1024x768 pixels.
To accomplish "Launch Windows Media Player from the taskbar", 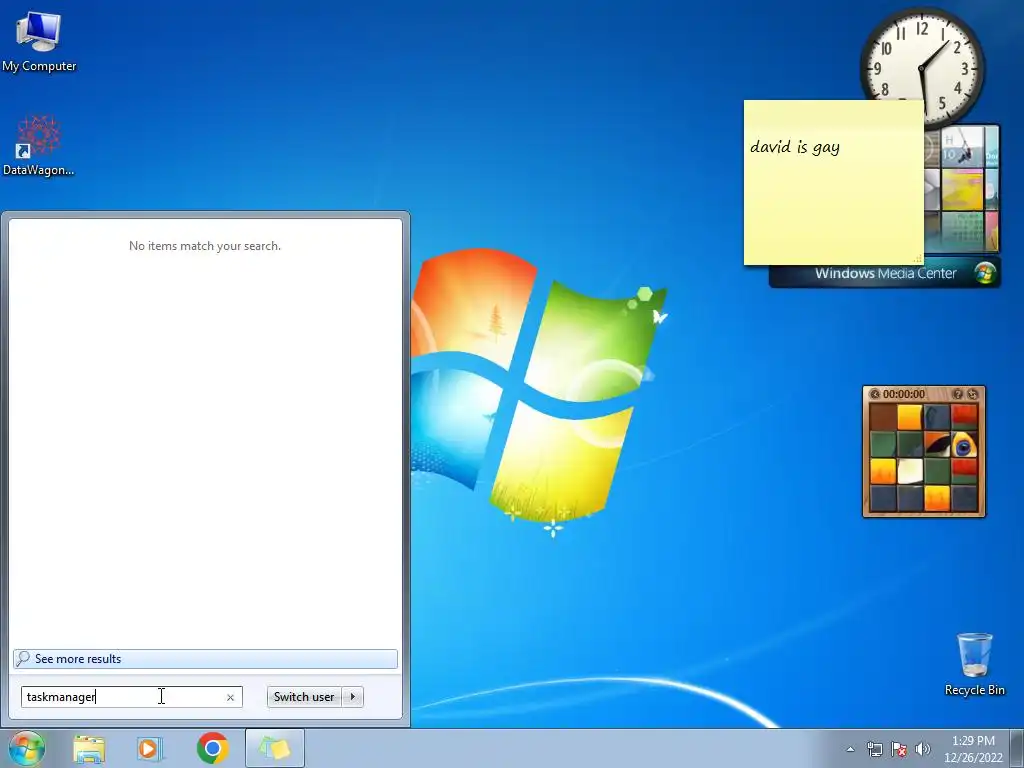I will pyautogui.click(x=150, y=748).
